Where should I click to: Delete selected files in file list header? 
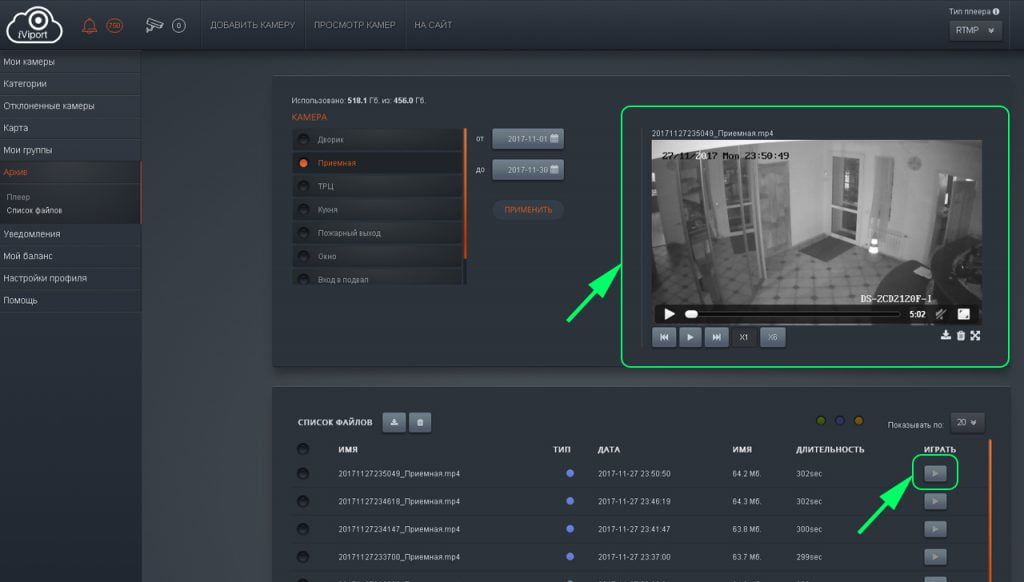(x=420, y=423)
